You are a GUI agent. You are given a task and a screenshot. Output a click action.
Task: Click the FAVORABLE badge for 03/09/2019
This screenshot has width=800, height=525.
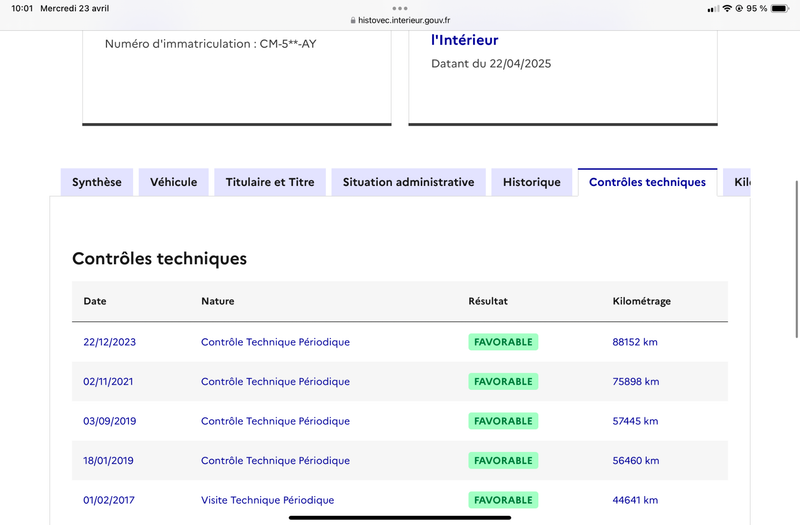(503, 421)
